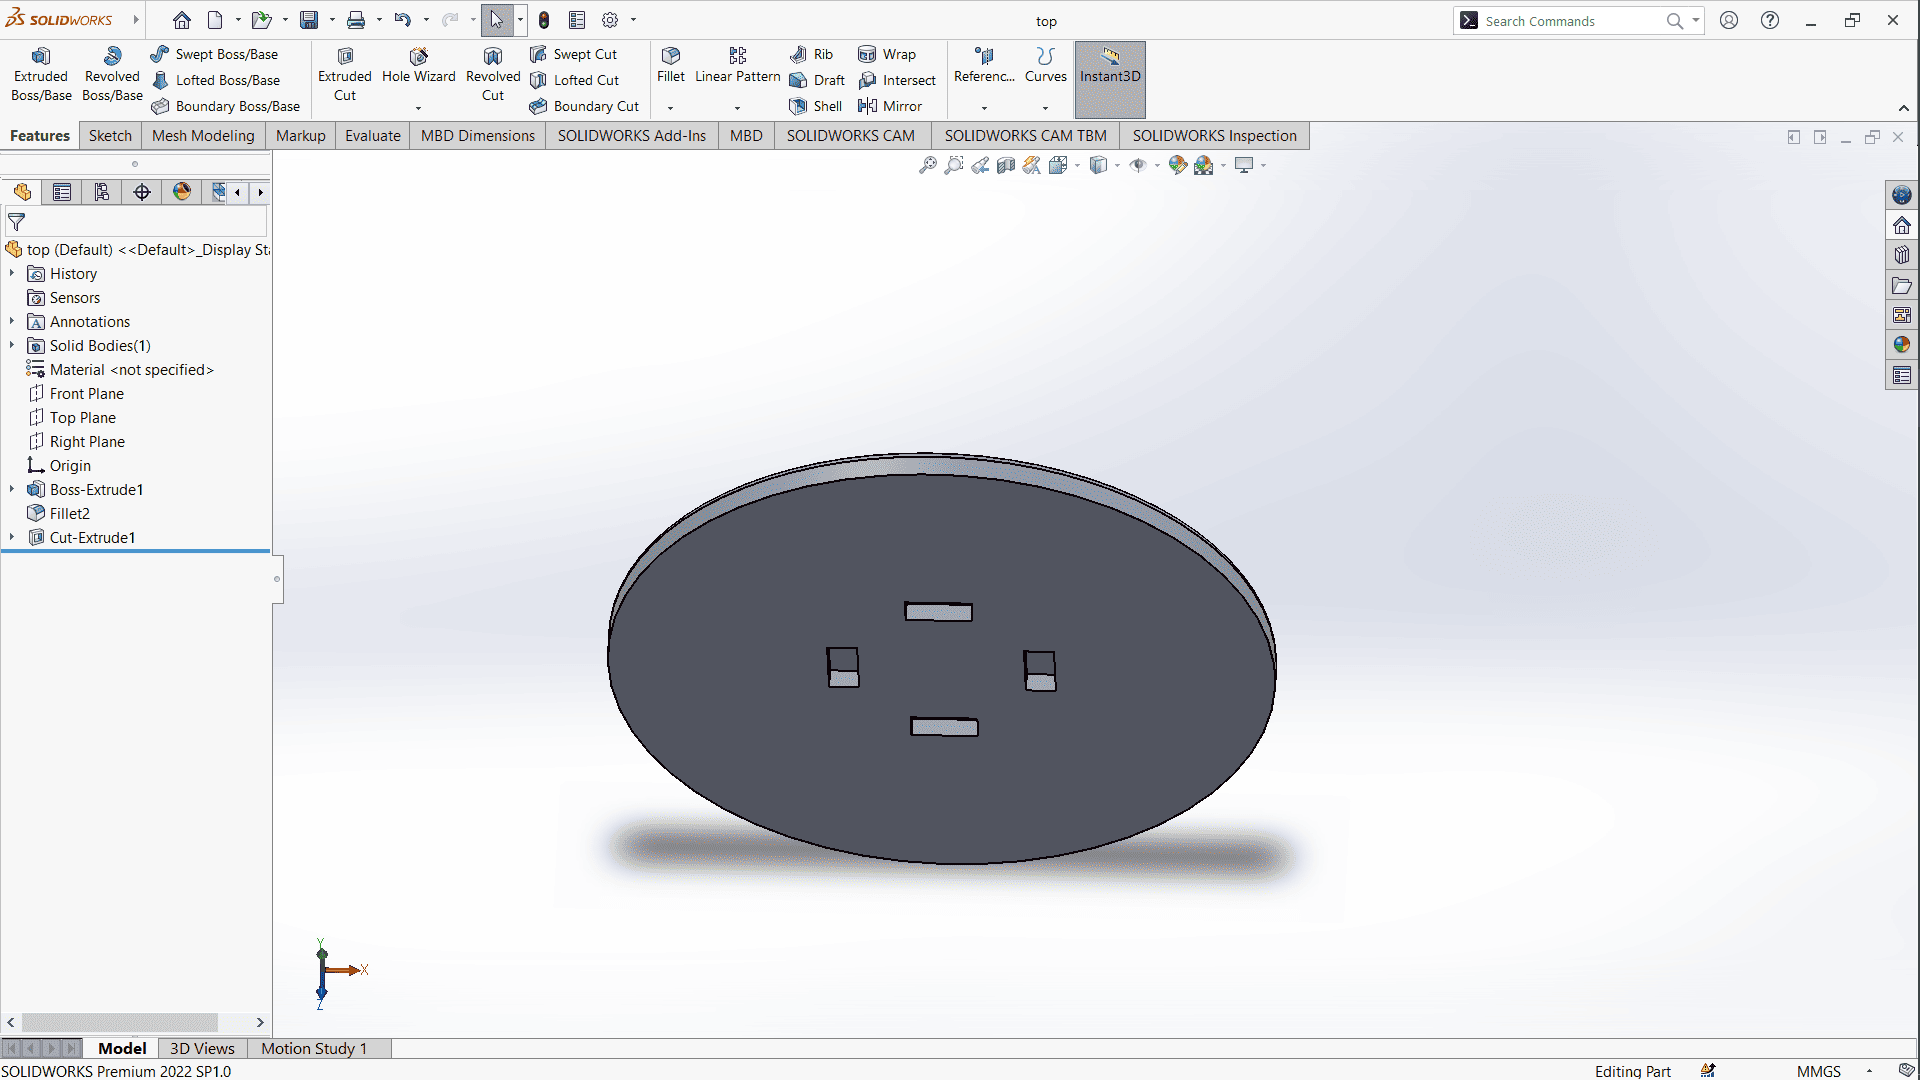Open Hole Wizard dropdown arrow
The width and height of the screenshot is (1920, 1080).
[x=418, y=108]
